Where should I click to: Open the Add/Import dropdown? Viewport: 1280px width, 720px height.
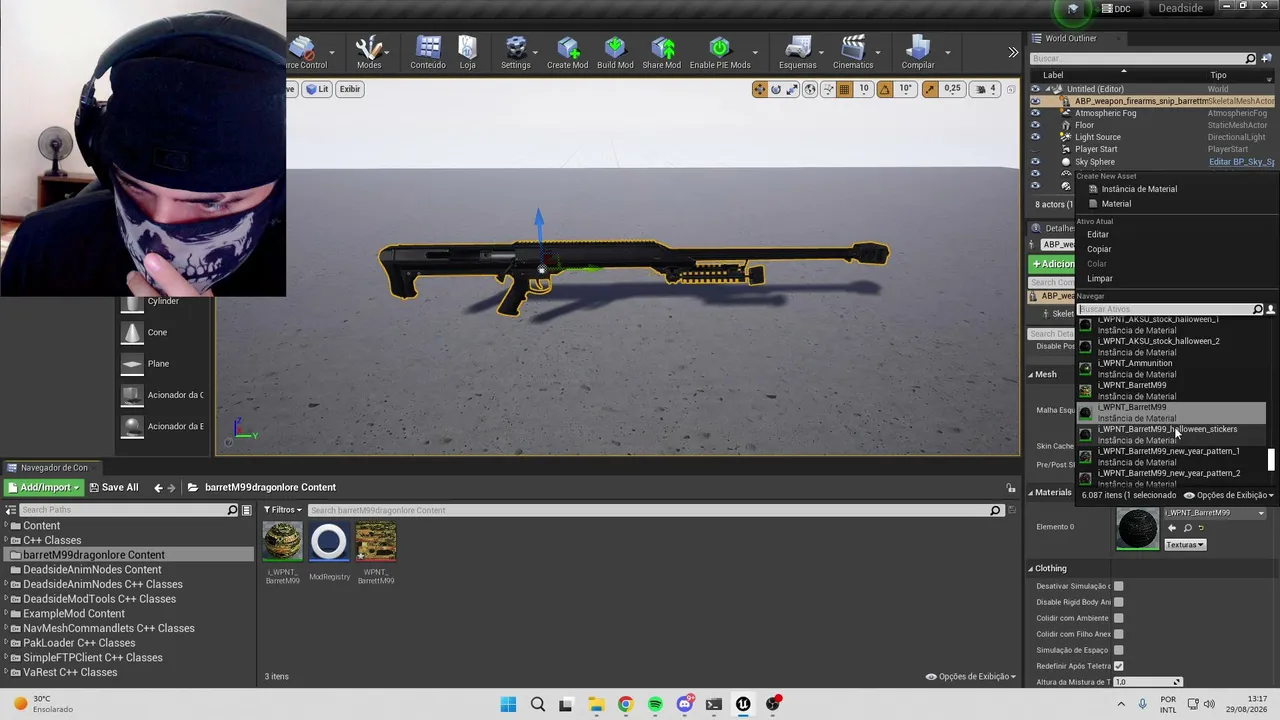click(x=43, y=488)
